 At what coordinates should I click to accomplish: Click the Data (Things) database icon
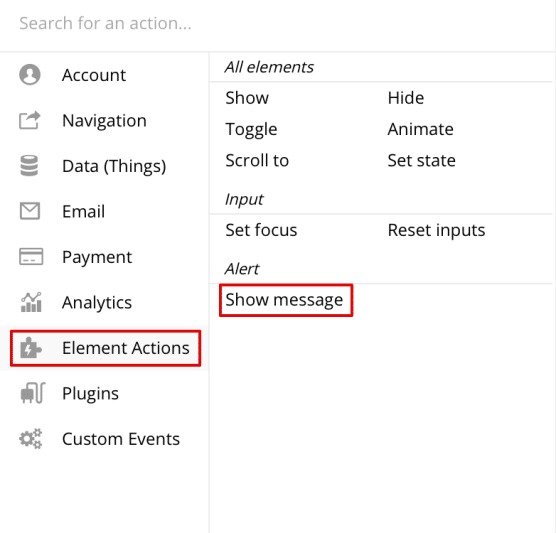[x=29, y=166]
